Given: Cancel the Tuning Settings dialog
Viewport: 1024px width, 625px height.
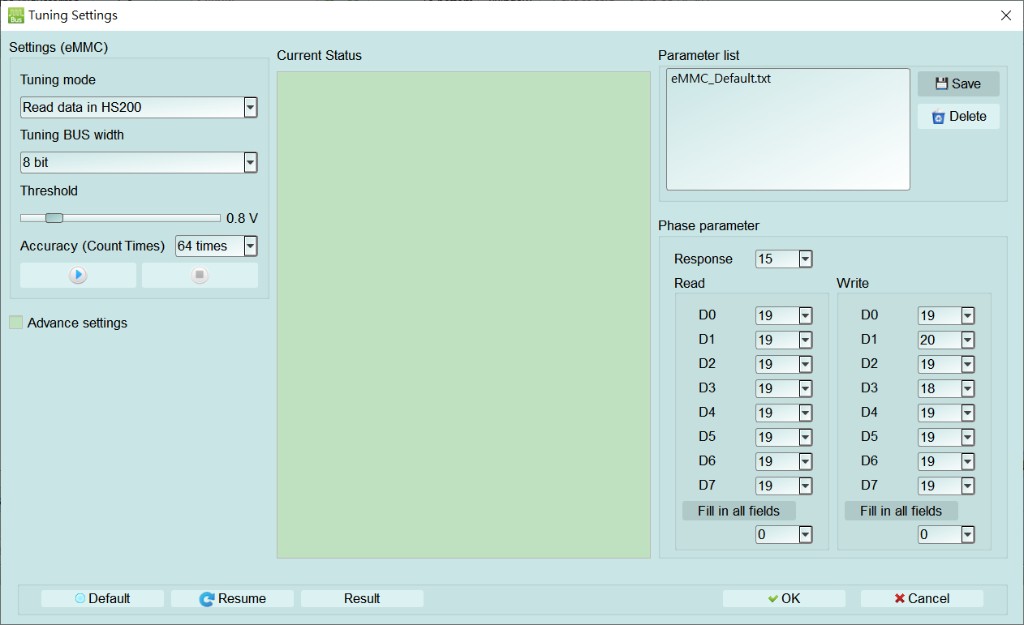Looking at the screenshot, I should (x=921, y=598).
